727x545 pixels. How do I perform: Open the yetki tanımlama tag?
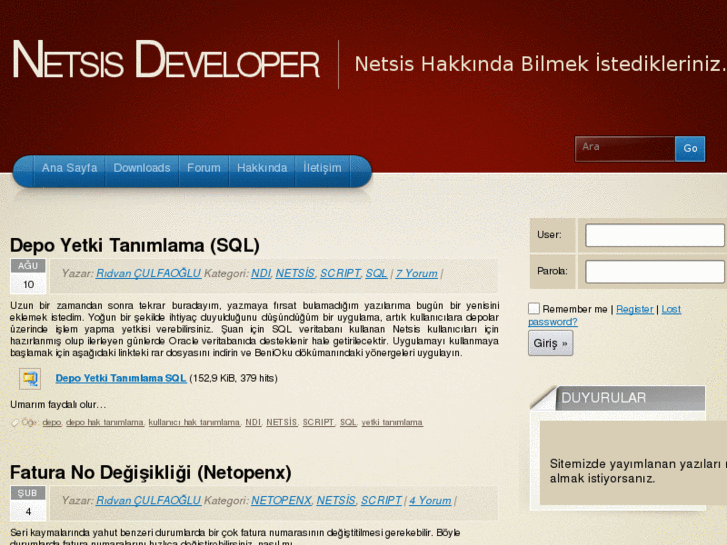point(392,423)
